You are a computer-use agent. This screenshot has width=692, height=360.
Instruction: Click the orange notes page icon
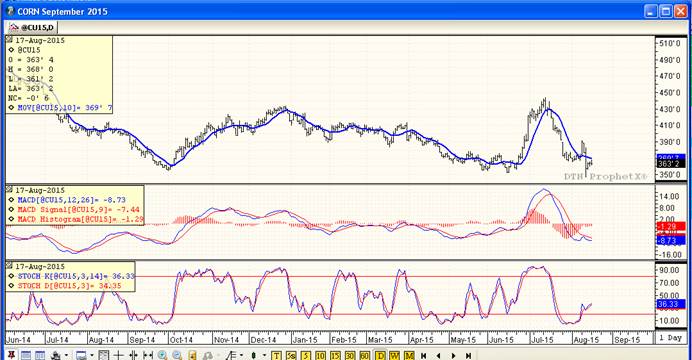tap(192, 356)
